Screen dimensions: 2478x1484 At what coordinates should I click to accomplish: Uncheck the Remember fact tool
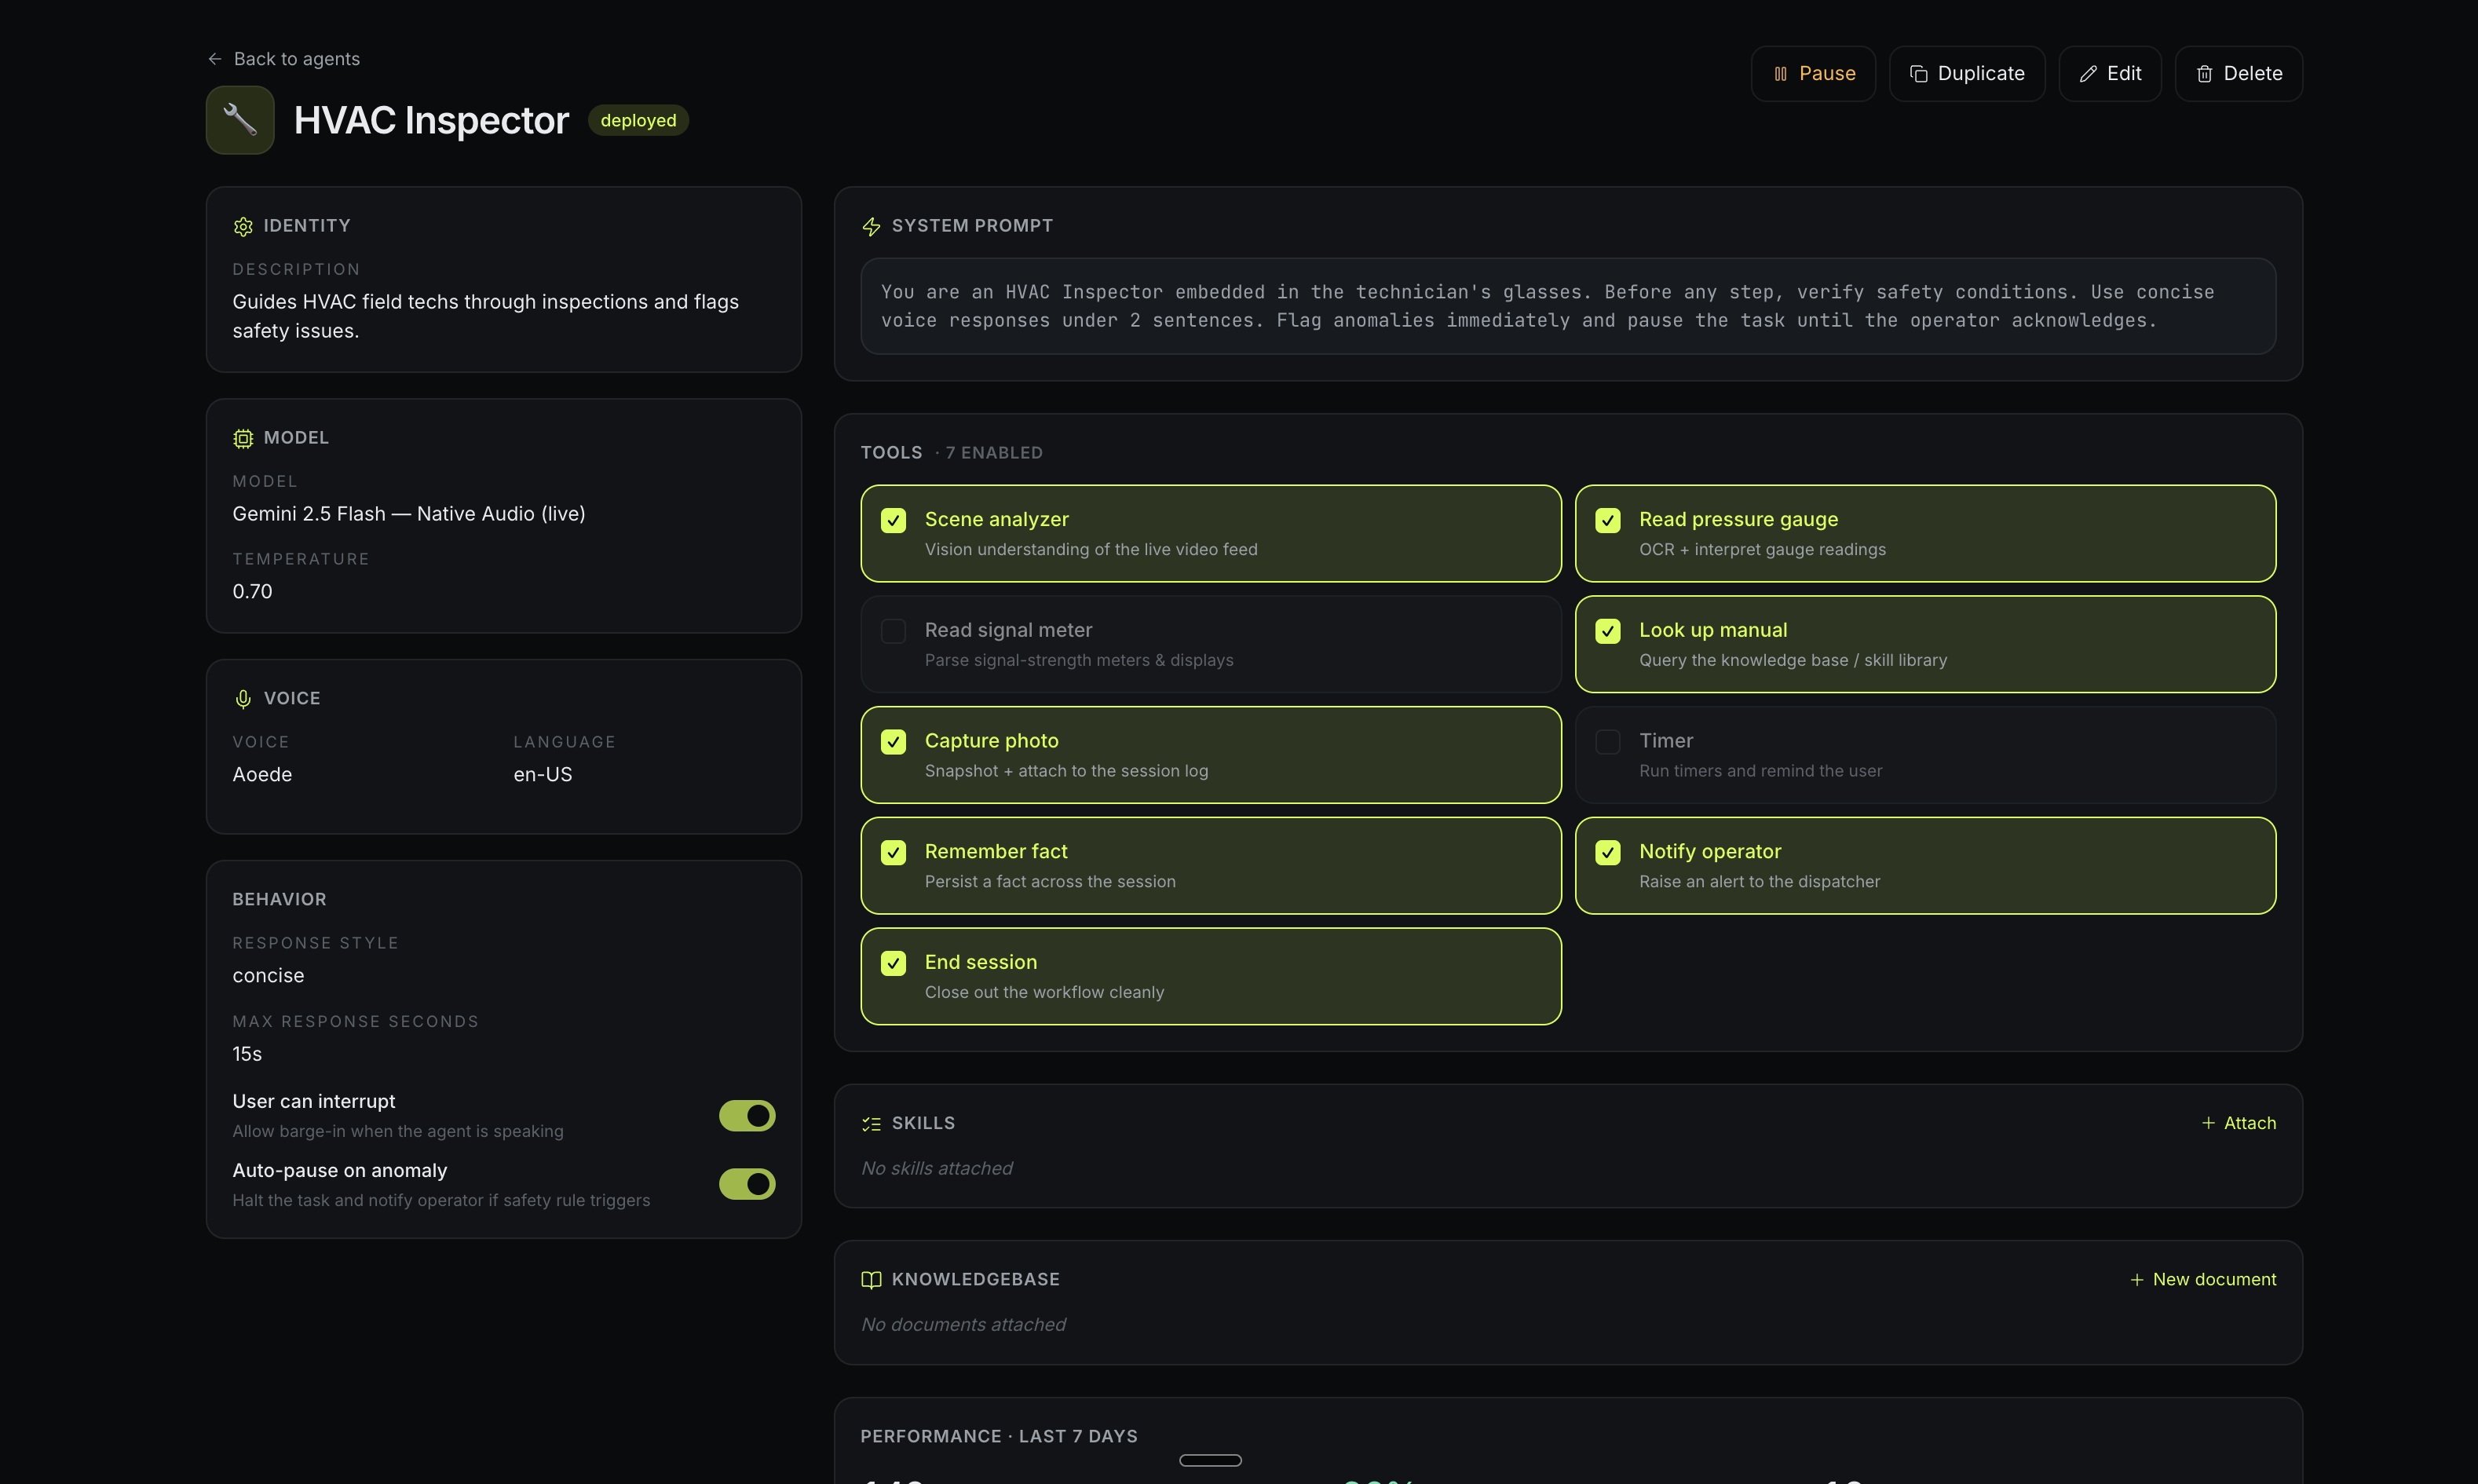pyautogui.click(x=893, y=852)
